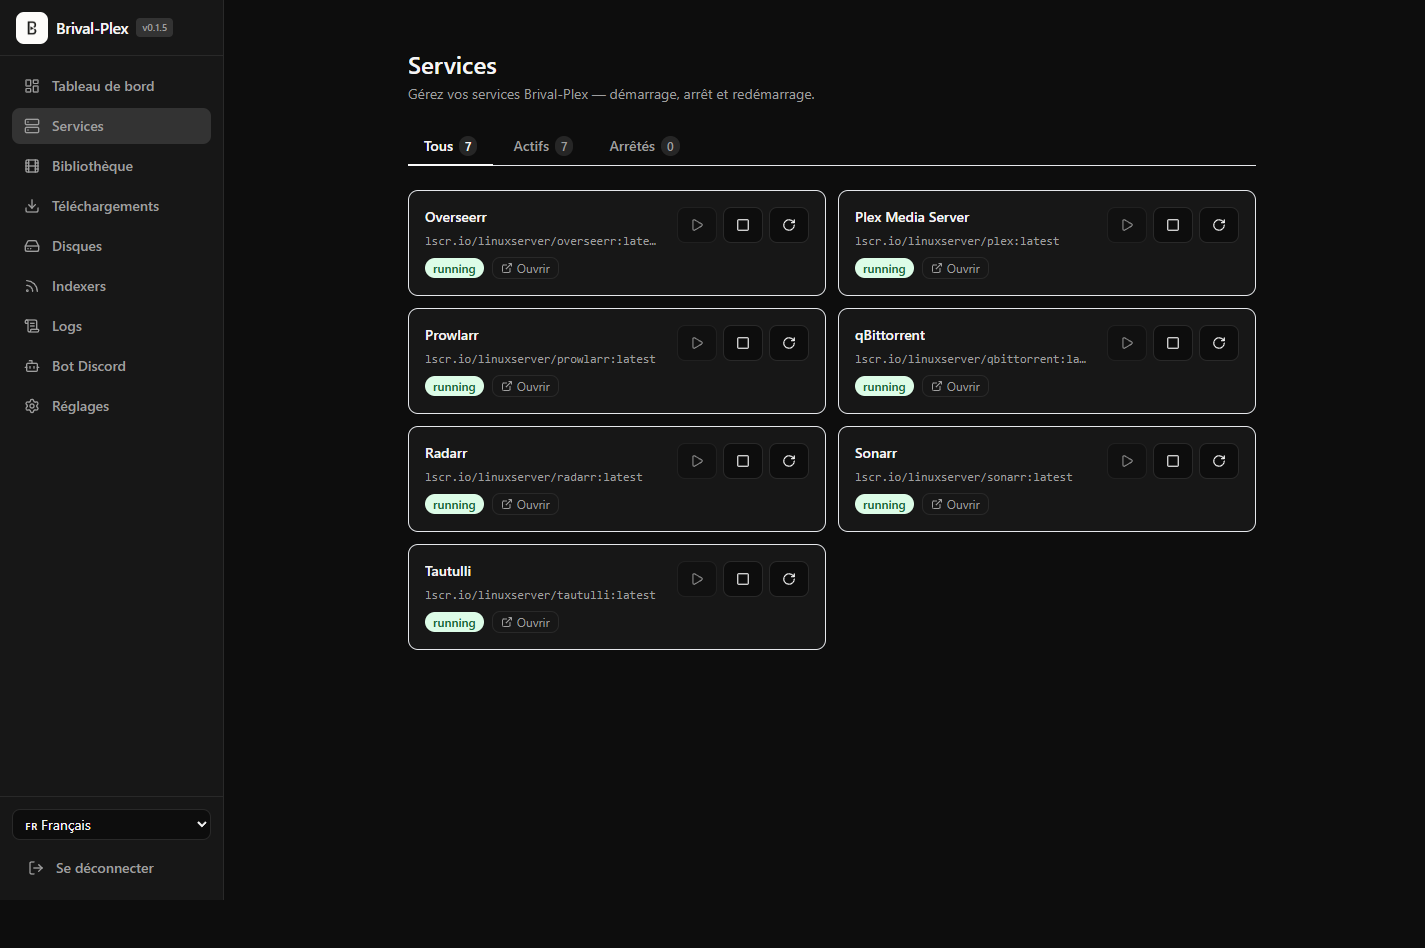Restart the Sonarr service
This screenshot has width=1425, height=948.
point(1219,461)
